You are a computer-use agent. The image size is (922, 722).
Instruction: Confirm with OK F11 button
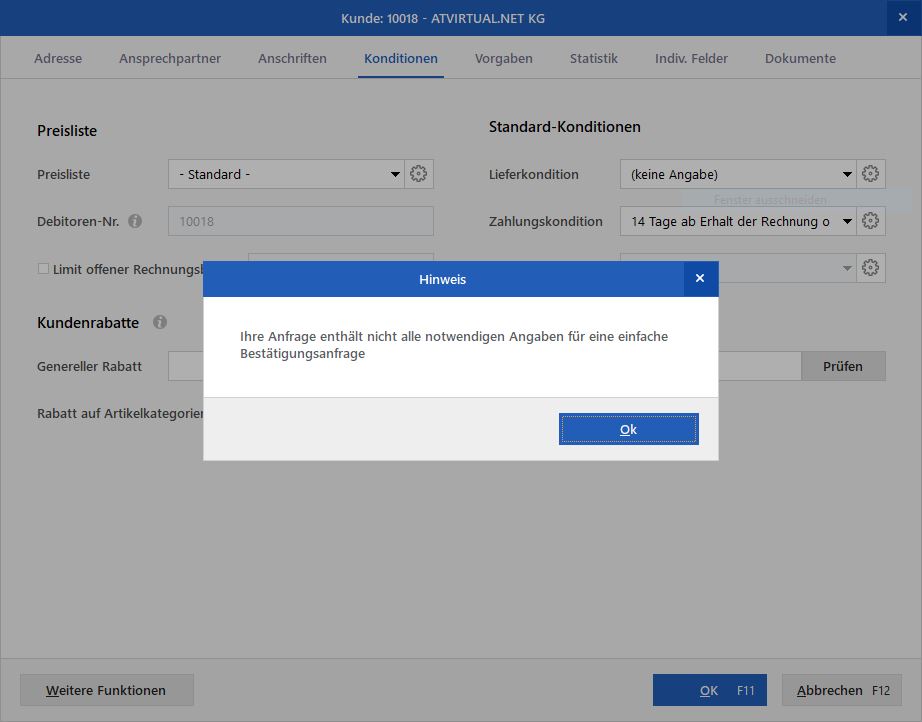pos(710,690)
